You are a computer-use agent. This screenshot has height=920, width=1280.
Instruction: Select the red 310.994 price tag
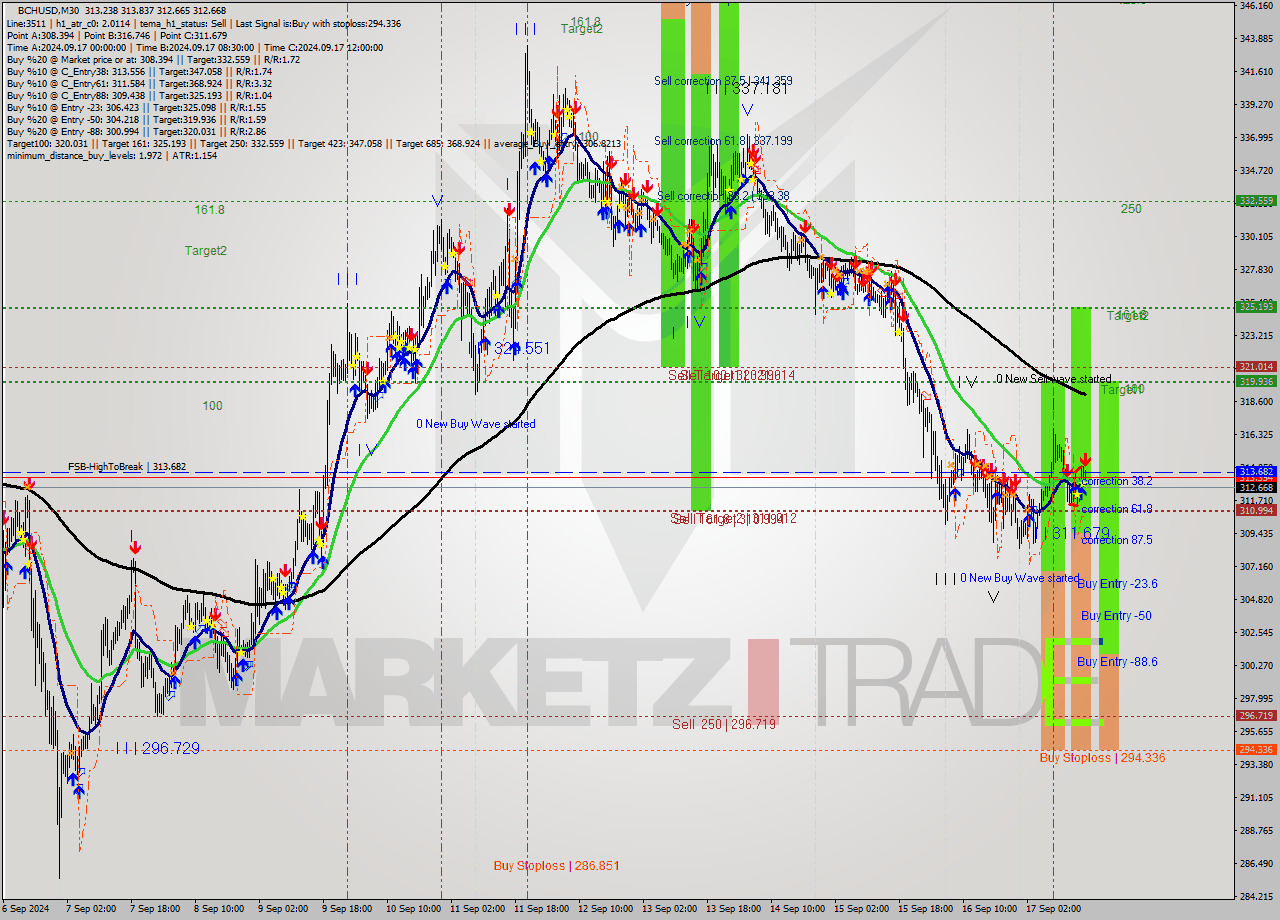[x=1256, y=510]
